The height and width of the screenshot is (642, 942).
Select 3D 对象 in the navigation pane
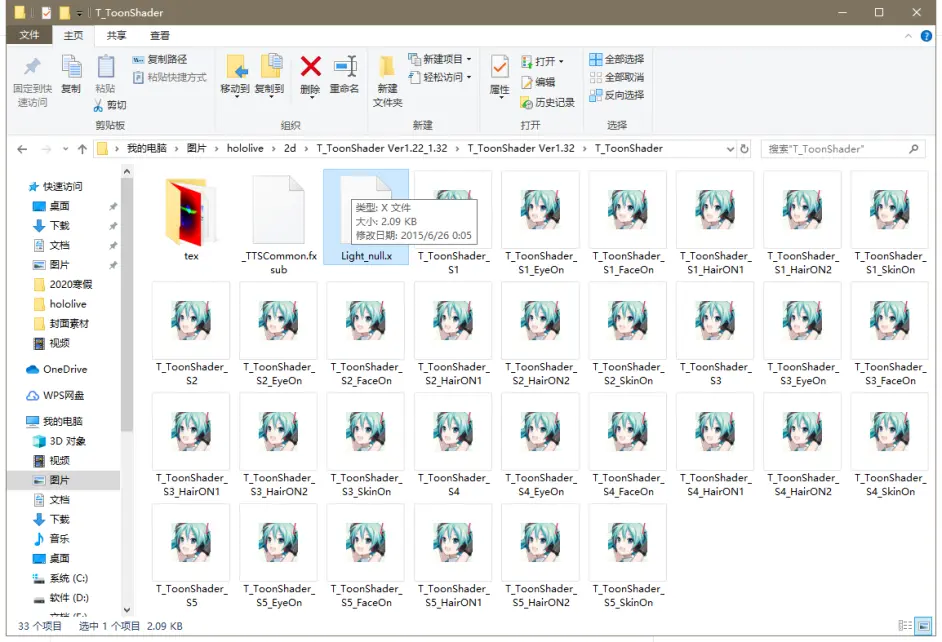point(59,441)
